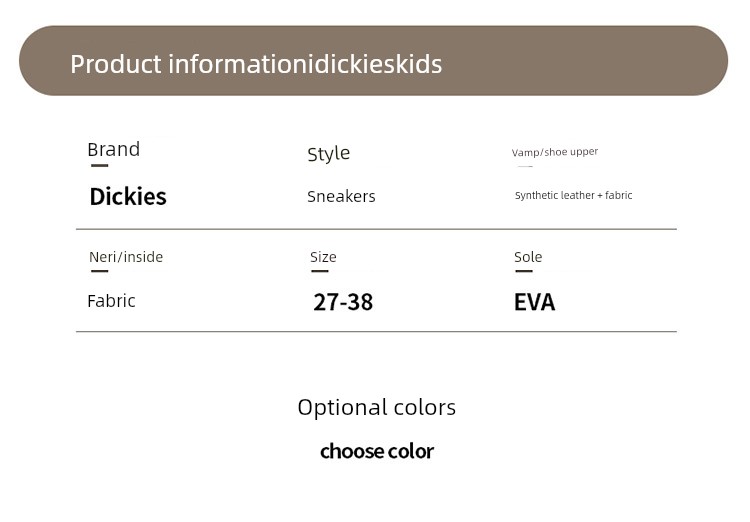The image size is (750, 522).
Task: Select the Size label
Action: click(323, 257)
